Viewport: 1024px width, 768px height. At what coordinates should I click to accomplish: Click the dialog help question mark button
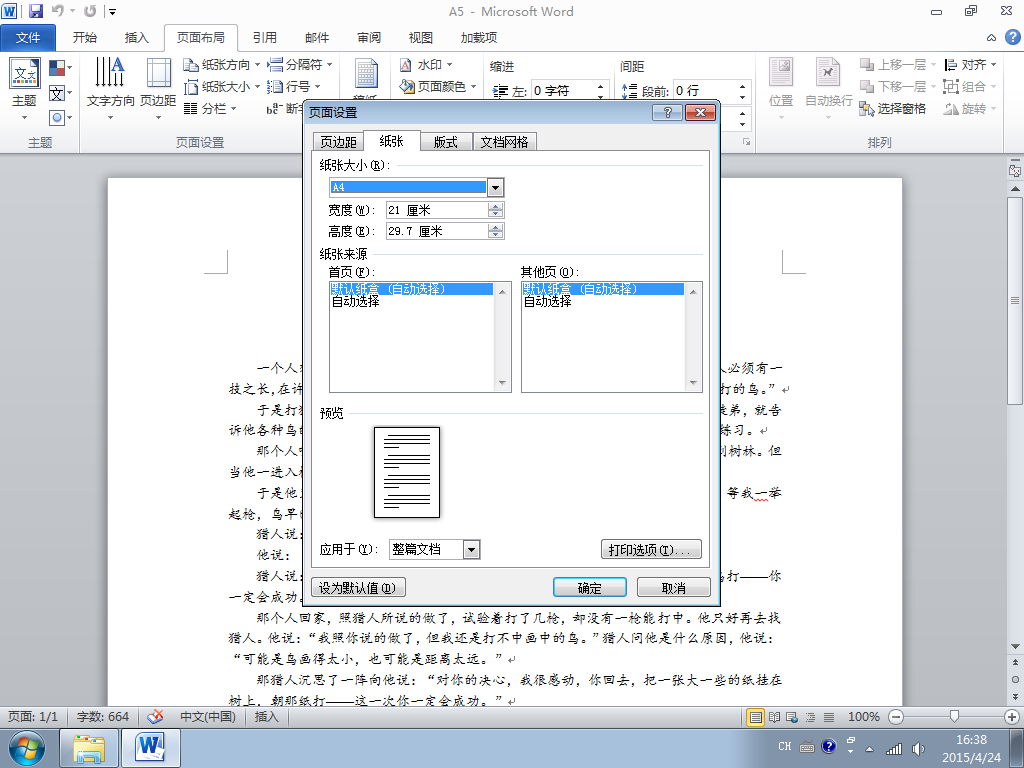(x=667, y=113)
